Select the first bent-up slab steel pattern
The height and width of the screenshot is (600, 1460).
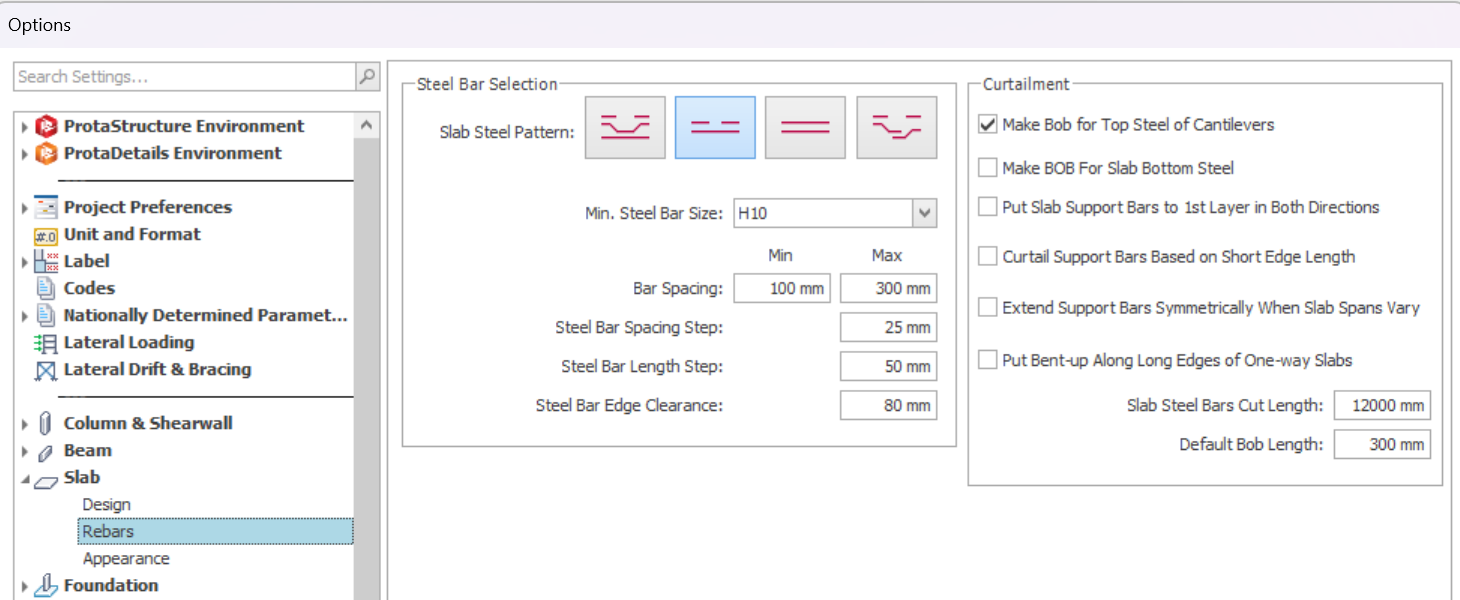pos(625,128)
